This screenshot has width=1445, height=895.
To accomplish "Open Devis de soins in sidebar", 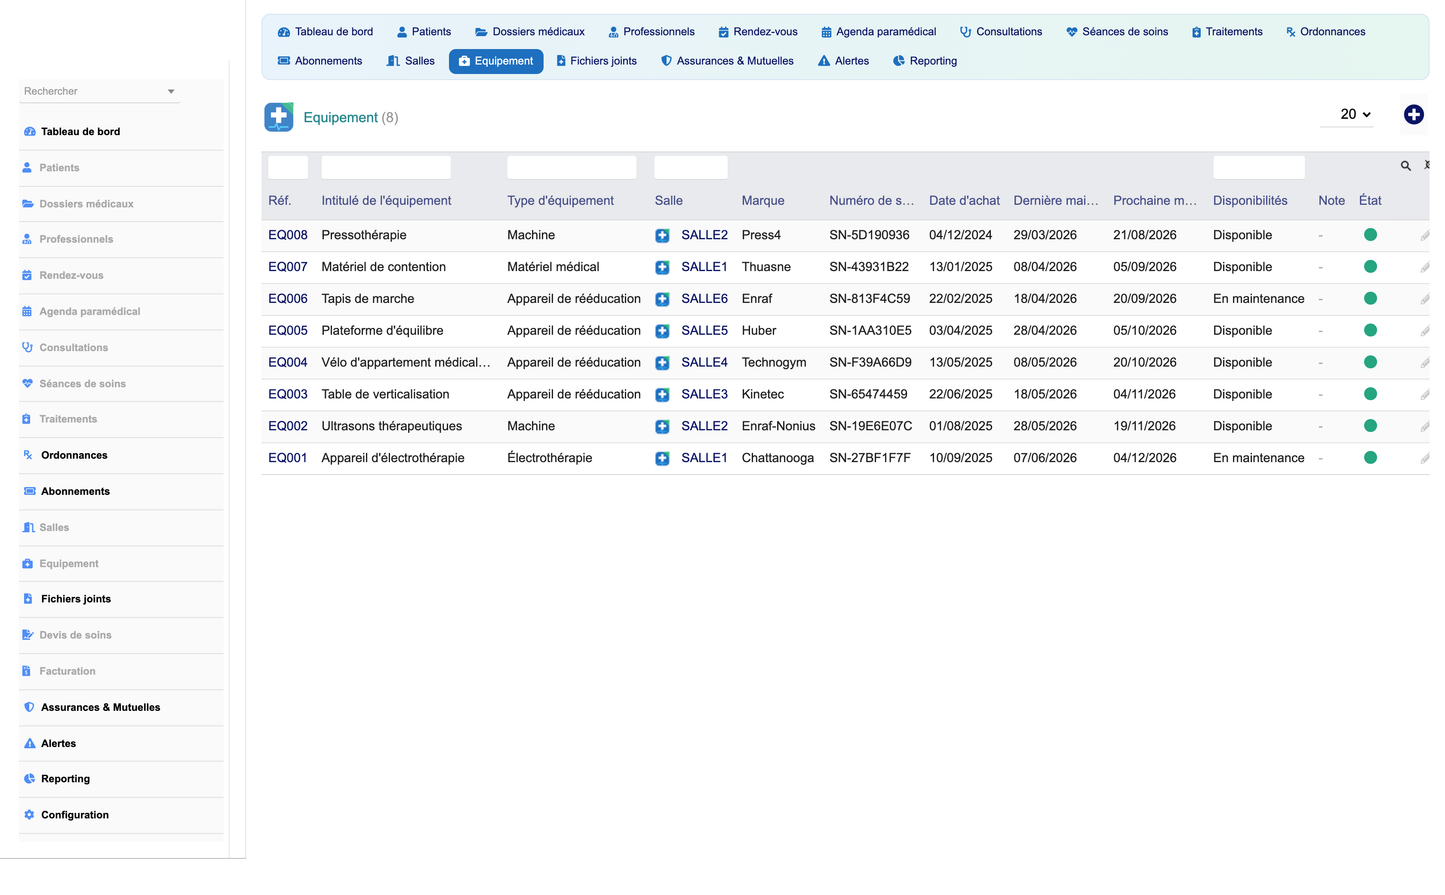I will (75, 636).
